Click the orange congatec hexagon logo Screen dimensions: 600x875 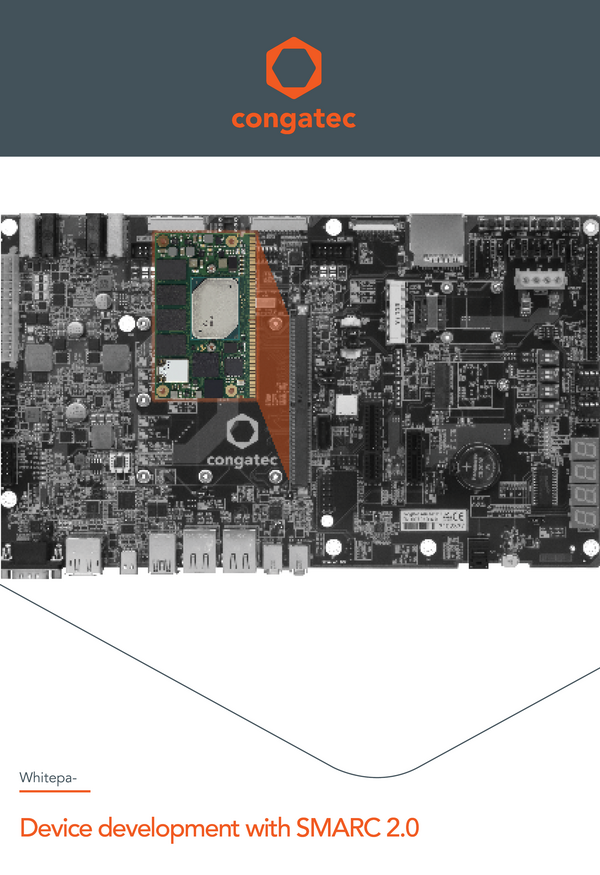(x=294, y=68)
